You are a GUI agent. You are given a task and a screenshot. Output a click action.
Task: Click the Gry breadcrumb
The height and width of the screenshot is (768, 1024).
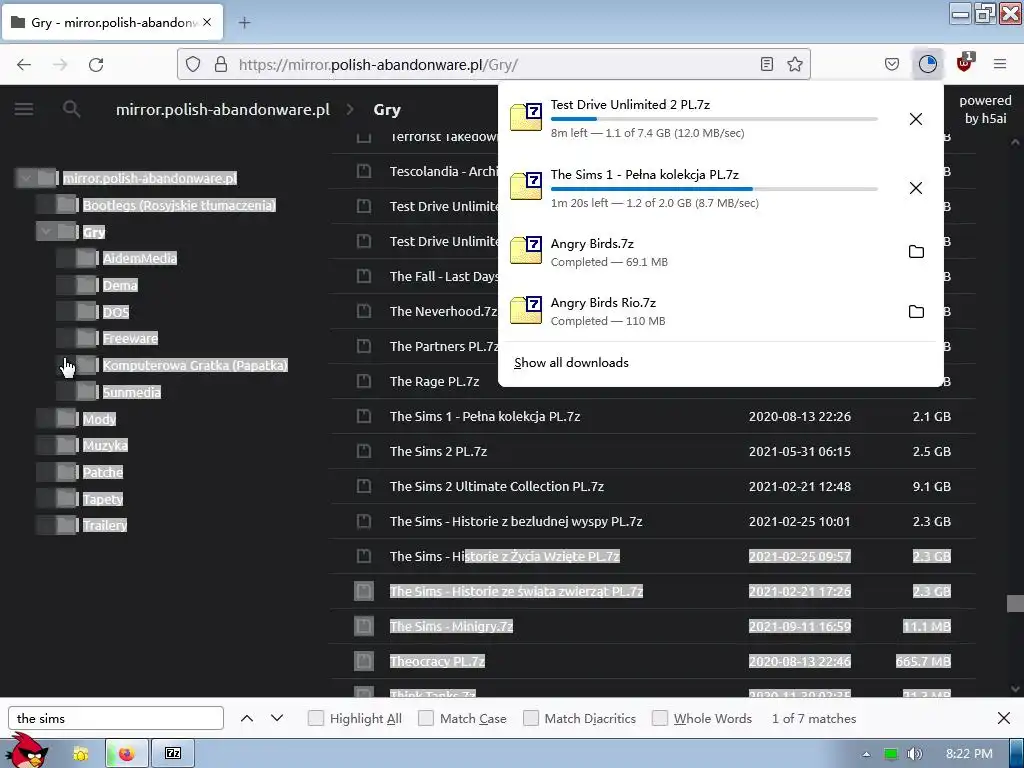click(x=387, y=110)
